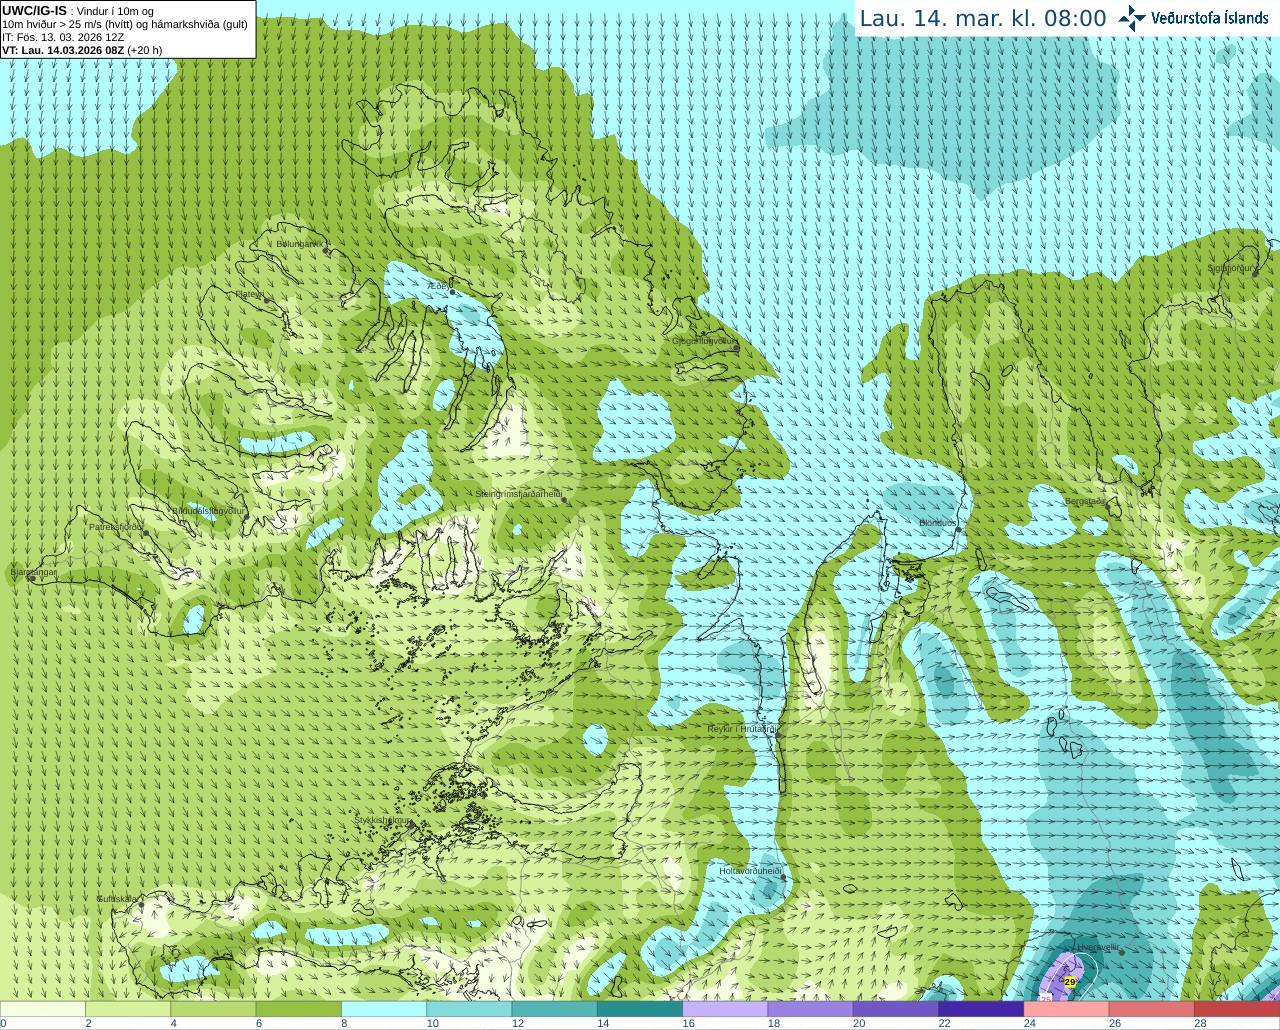
Task: Click the 22–24 m/s indigo swatch
Action: (981, 1009)
